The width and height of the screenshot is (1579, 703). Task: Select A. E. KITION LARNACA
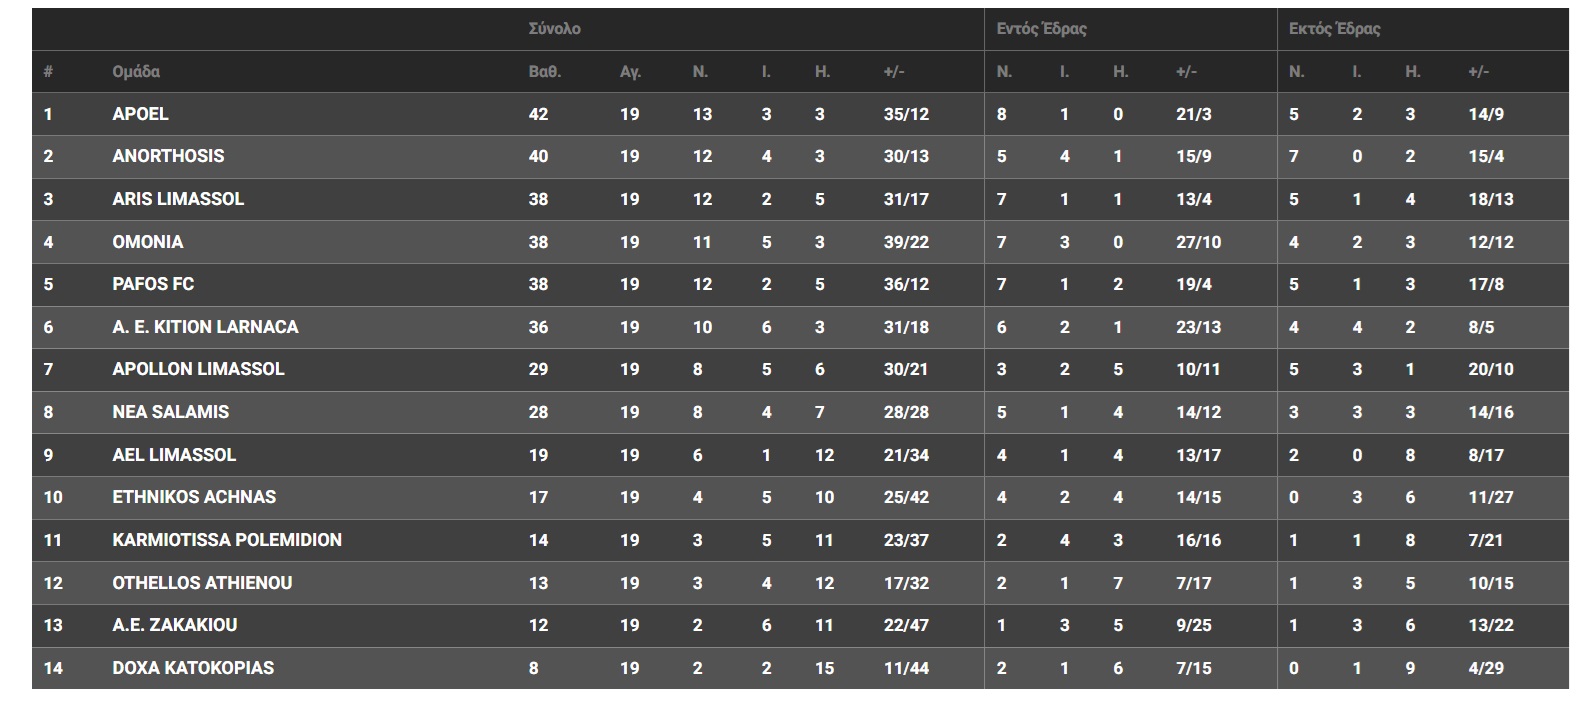[x=205, y=327]
